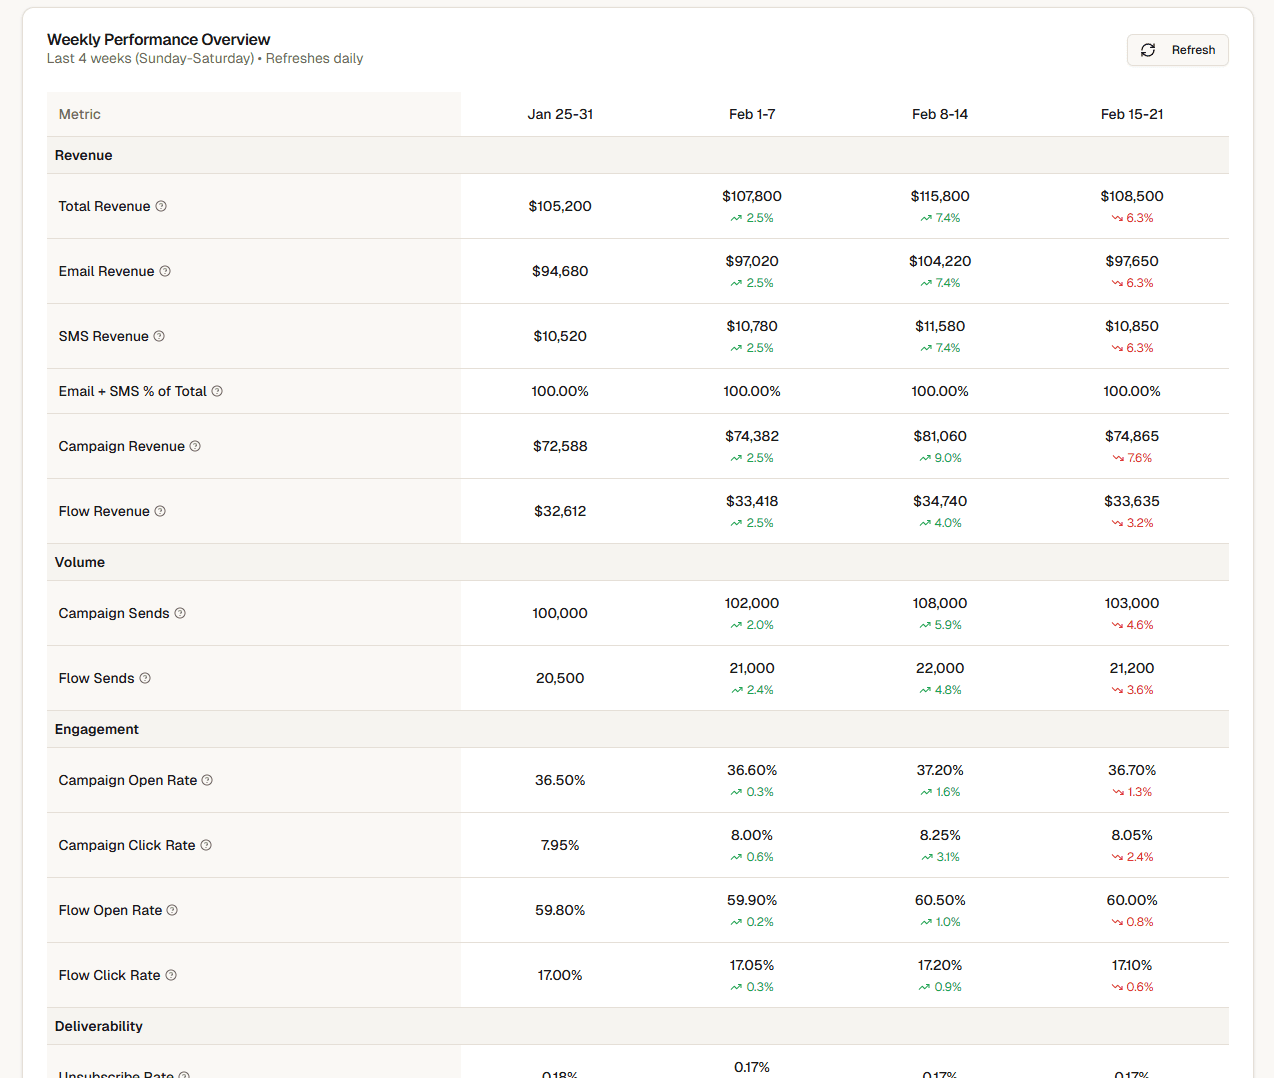Viewport: 1274px width, 1078px height.
Task: Select the Feb 15-21 column header
Action: 1132,114
